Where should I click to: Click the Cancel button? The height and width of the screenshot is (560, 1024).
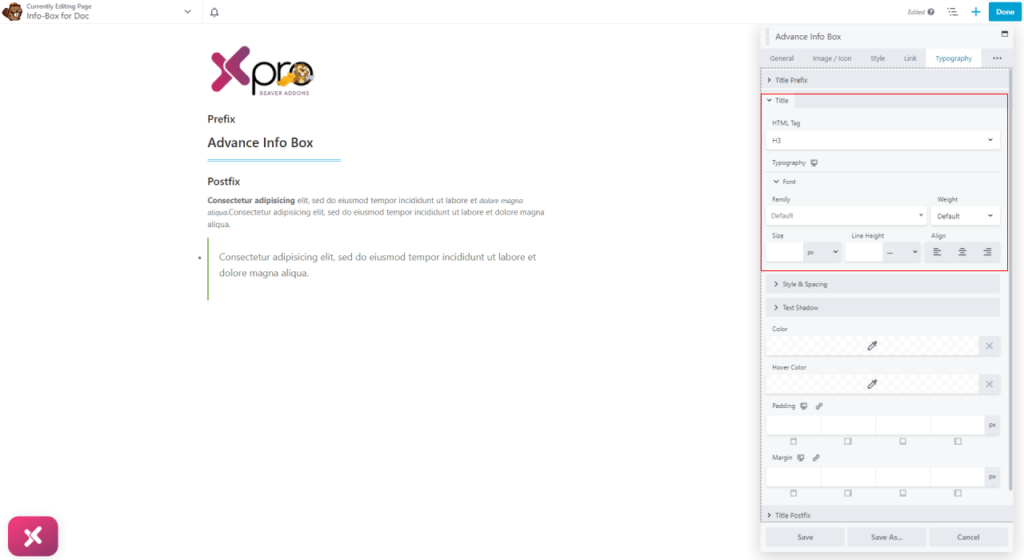click(968, 537)
